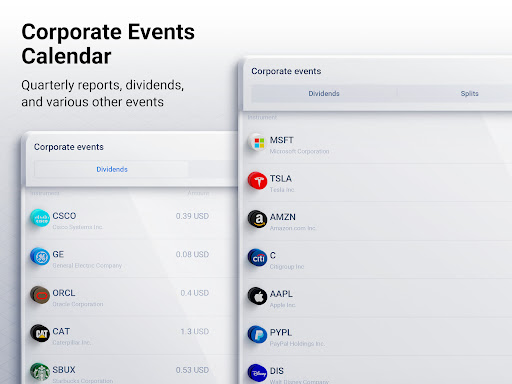This screenshot has height=384, width=512.
Task: Select the Oracle logo icon
Action: pos(40,295)
